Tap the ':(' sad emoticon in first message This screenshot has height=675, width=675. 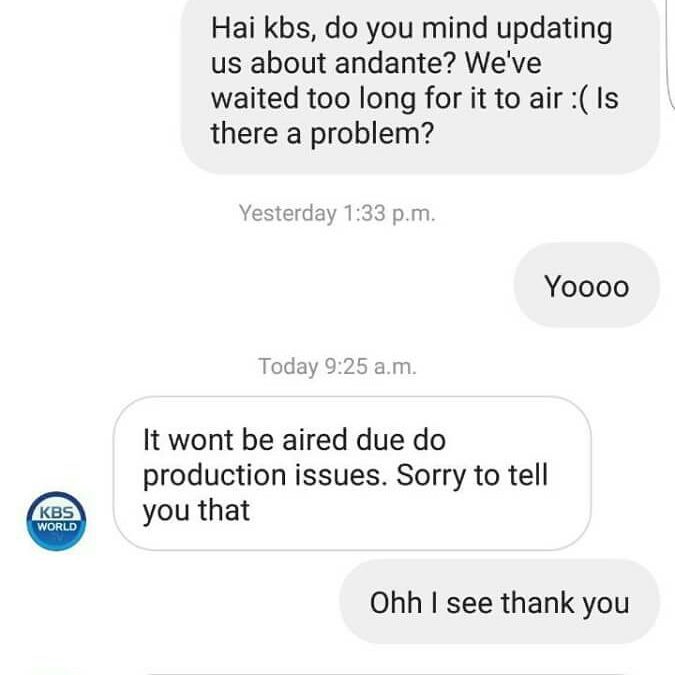coord(580,99)
